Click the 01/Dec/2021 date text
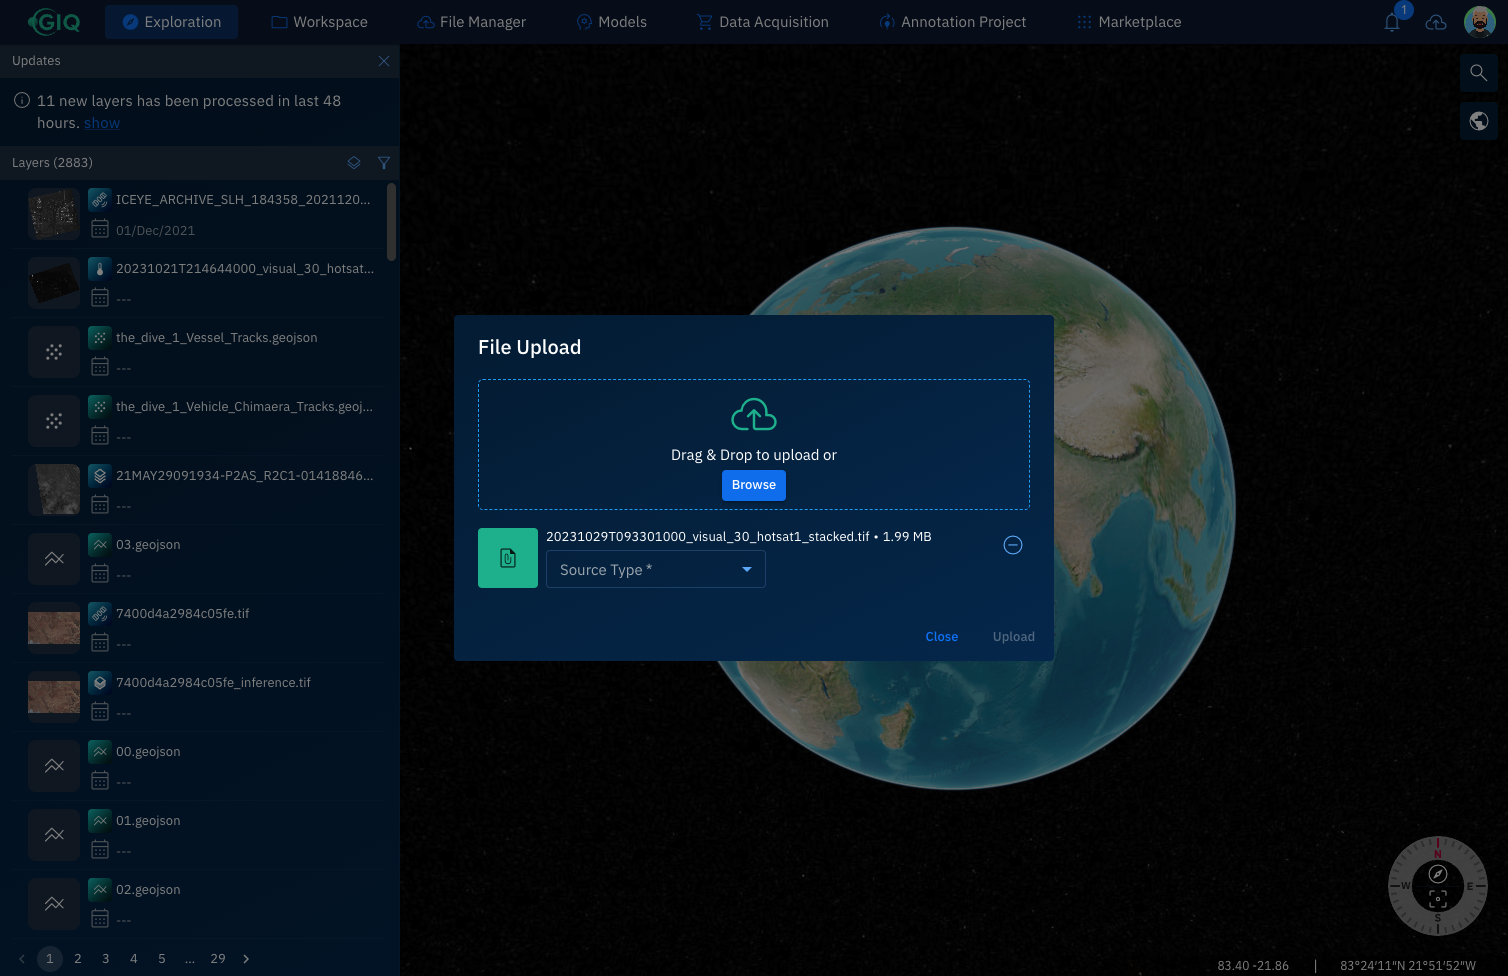The width and height of the screenshot is (1508, 976). [x=155, y=231]
